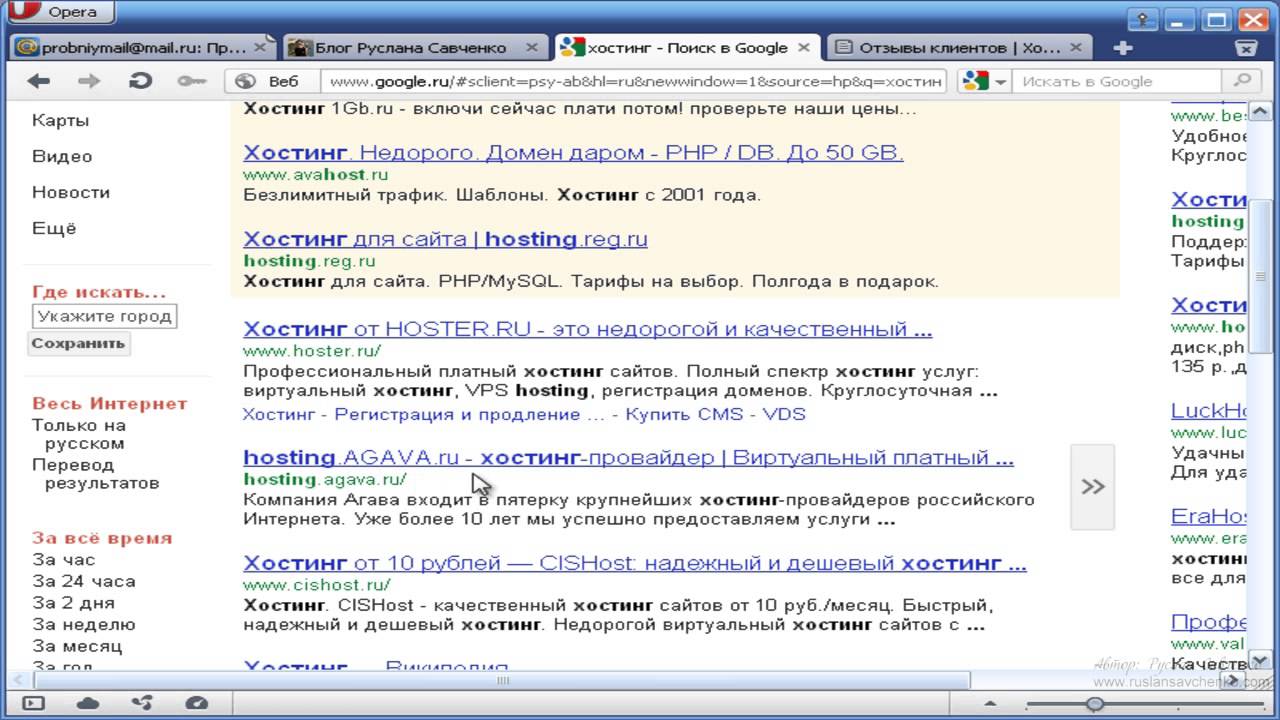1280x720 pixels.
Task: Click the Купить CMS sitelink
Action: click(x=684, y=414)
